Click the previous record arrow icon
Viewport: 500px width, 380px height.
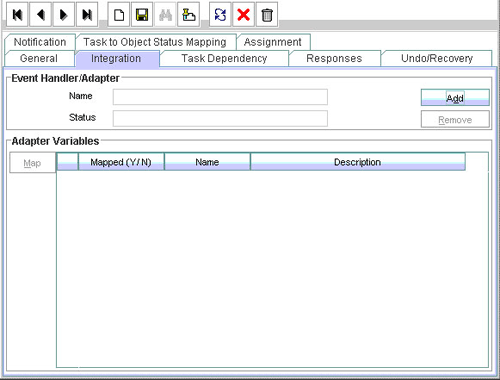point(40,15)
